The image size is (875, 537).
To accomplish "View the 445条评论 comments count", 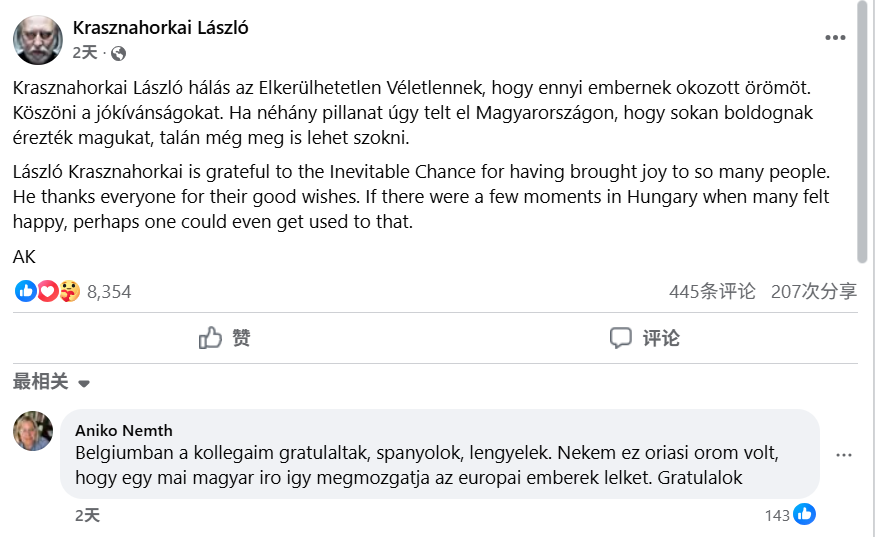I will (712, 291).
